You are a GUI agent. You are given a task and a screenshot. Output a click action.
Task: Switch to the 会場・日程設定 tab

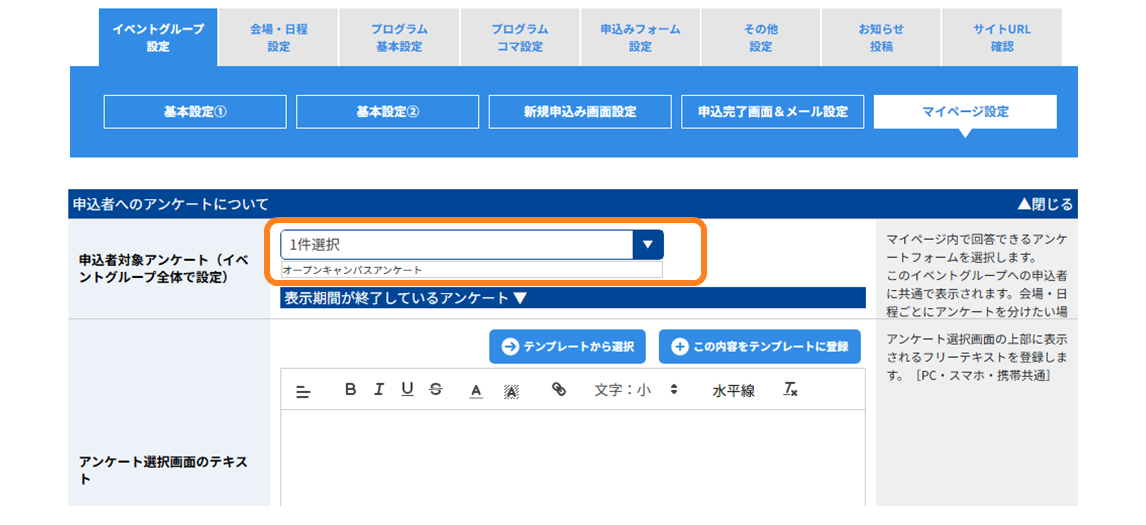[x=278, y=37]
